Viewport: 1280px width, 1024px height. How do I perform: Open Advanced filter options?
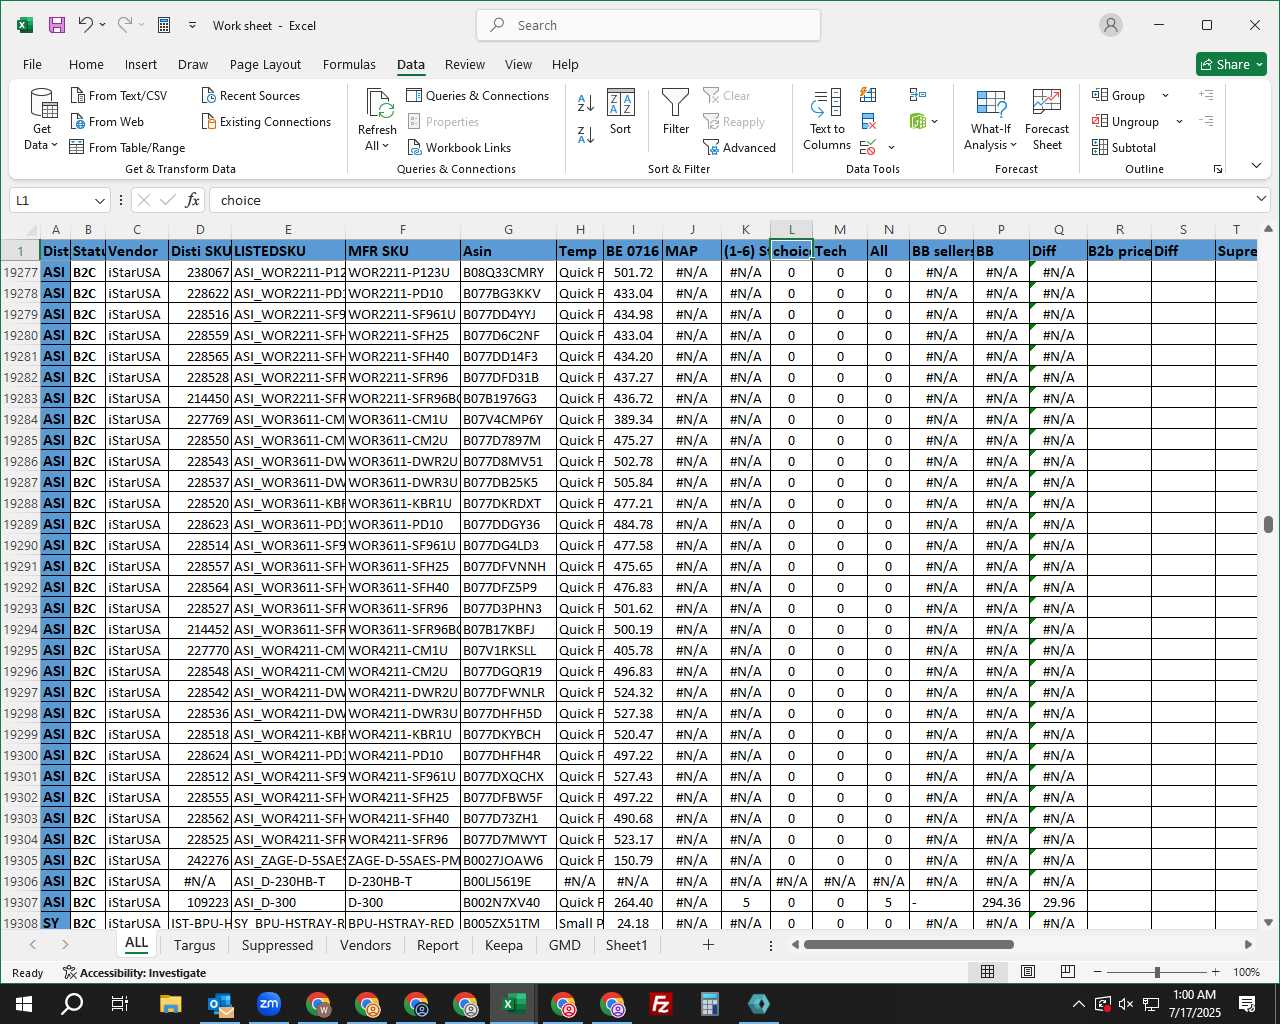[740, 147]
